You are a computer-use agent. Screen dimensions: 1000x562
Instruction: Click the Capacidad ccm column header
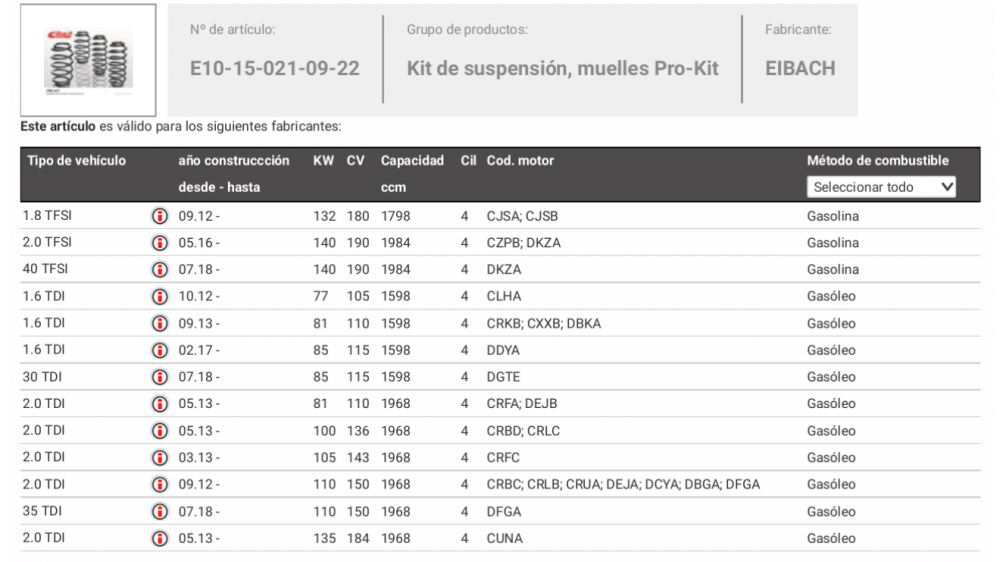[x=412, y=174]
